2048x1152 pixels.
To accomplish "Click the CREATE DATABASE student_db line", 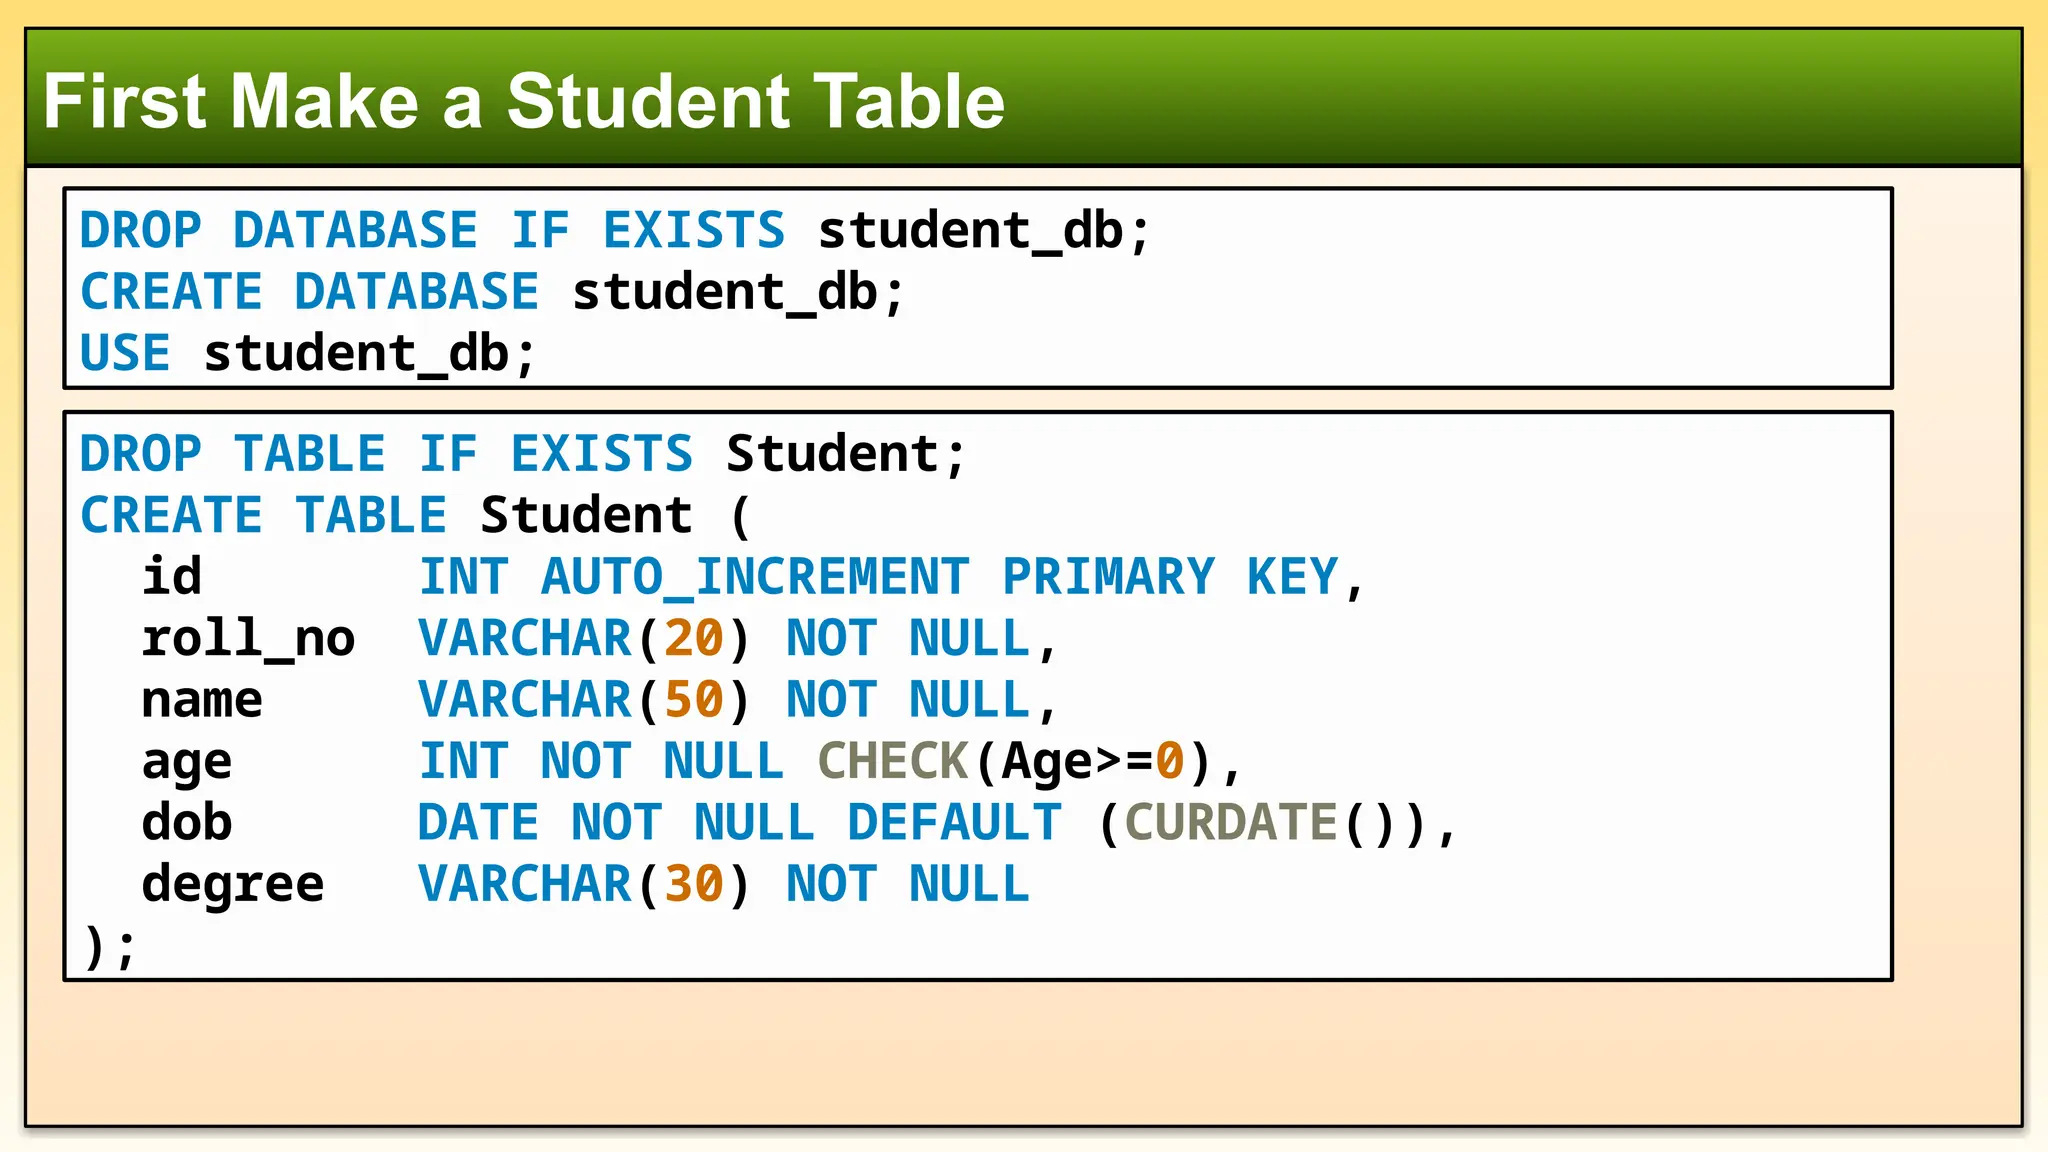I will 492,292.
